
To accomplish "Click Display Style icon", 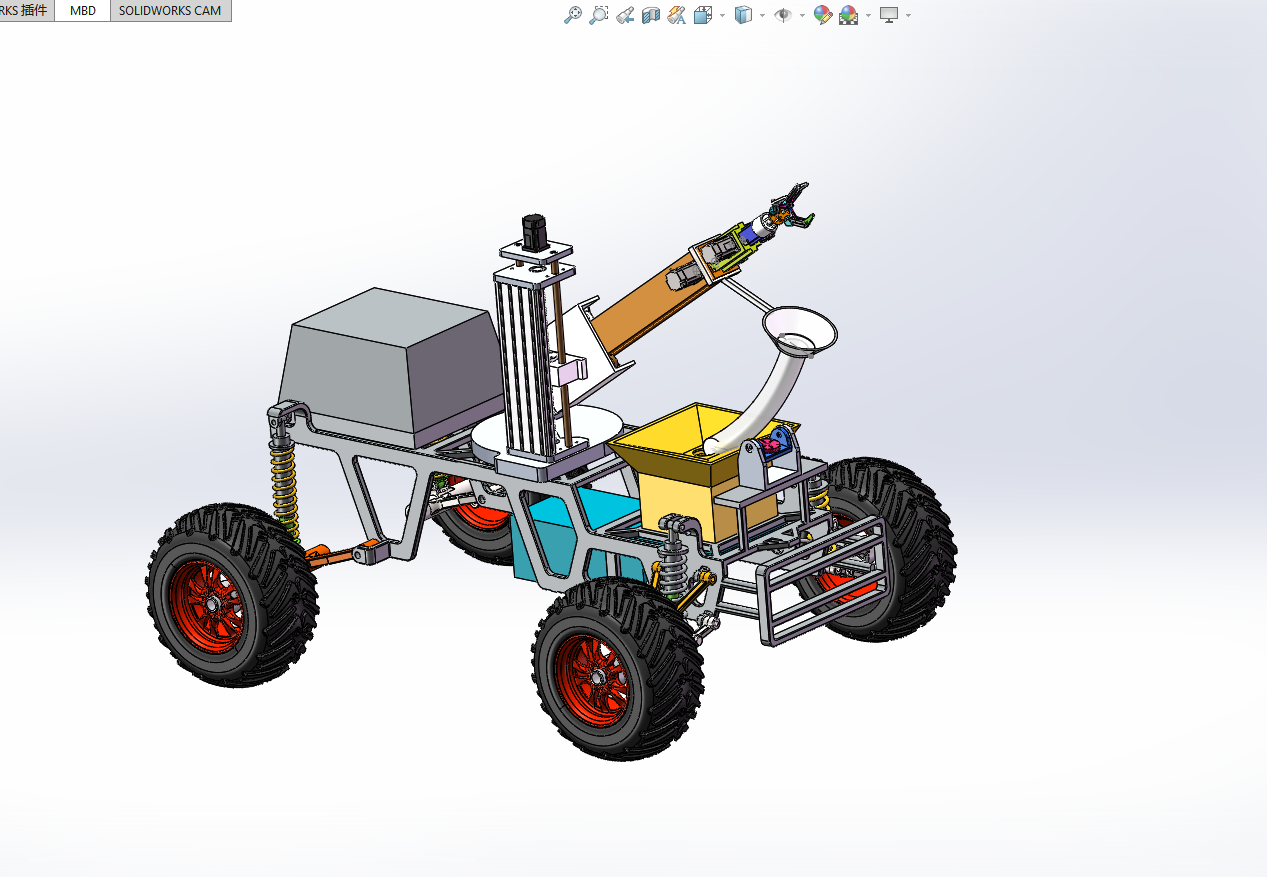I will pos(743,15).
